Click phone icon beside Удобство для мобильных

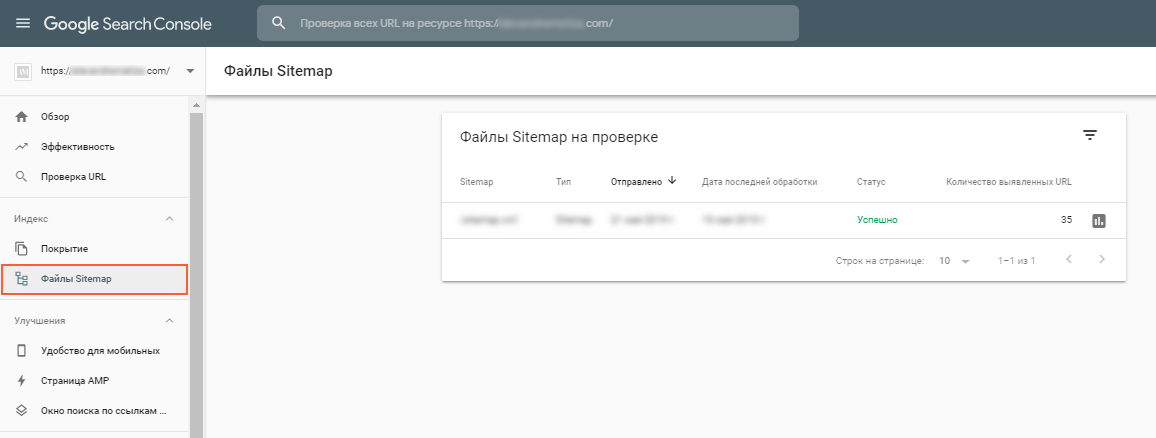coord(21,350)
